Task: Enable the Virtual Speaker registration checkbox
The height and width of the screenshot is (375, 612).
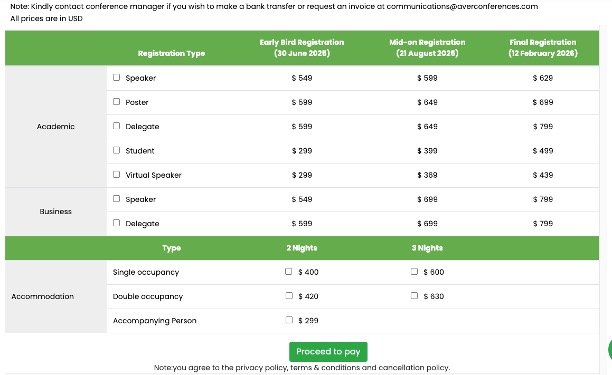Action: point(116,174)
